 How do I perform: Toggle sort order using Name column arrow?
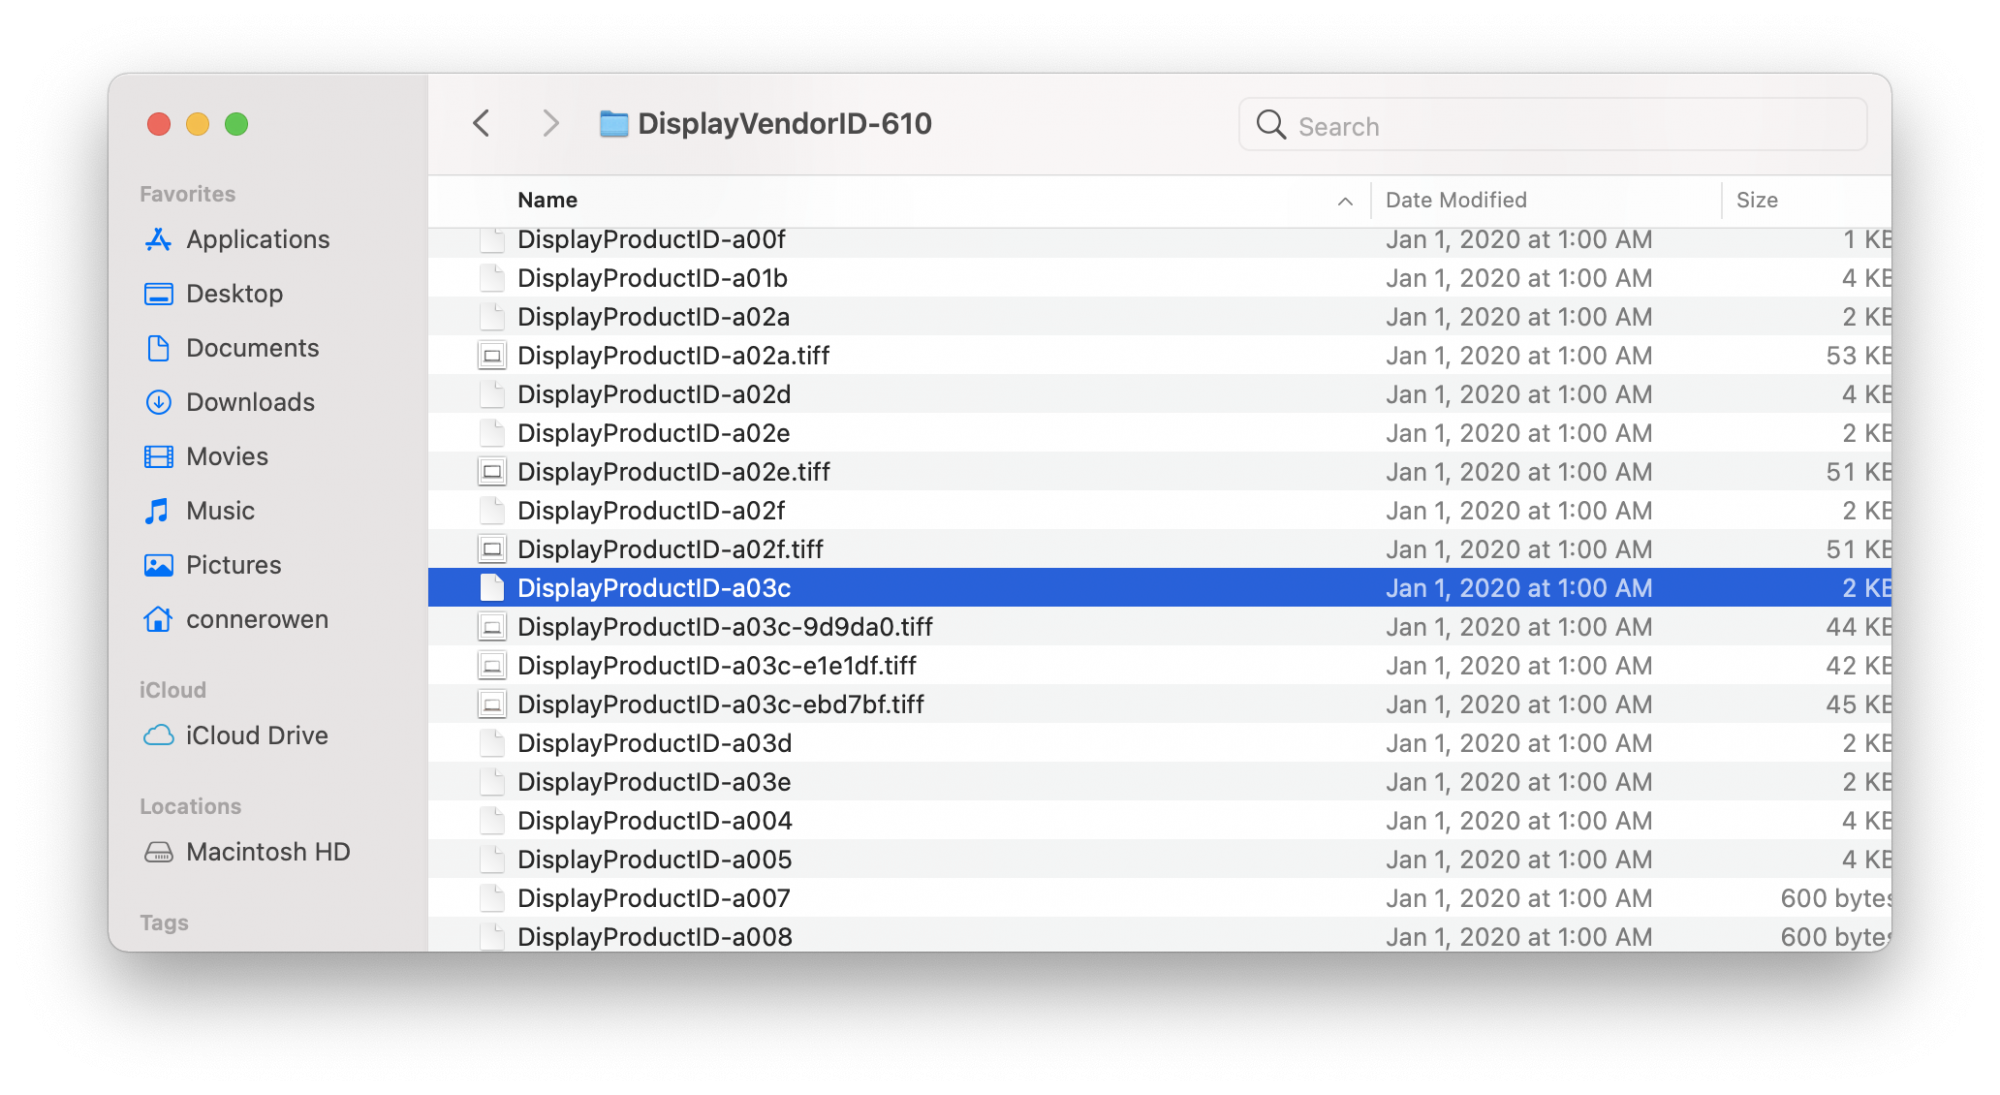1345,201
